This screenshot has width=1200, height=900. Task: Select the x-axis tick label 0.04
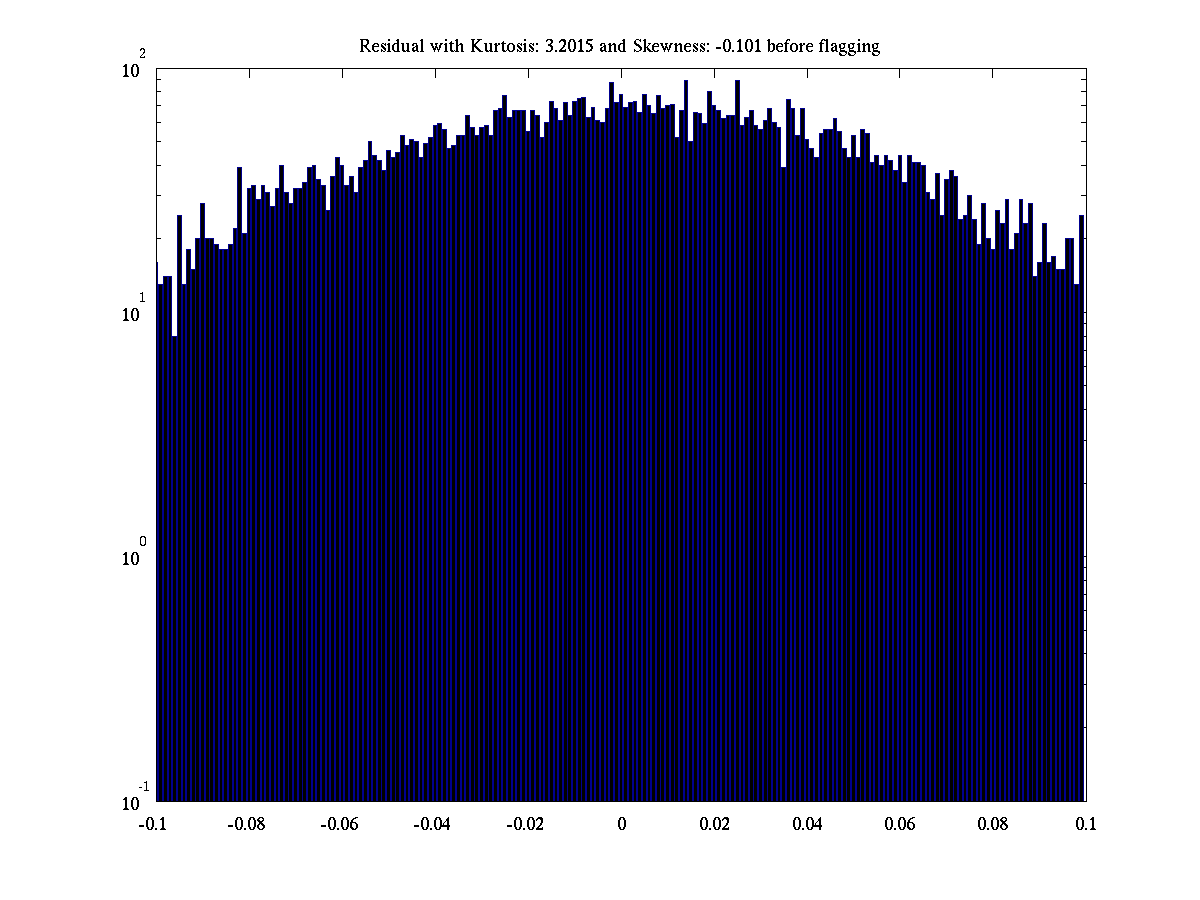(807, 825)
